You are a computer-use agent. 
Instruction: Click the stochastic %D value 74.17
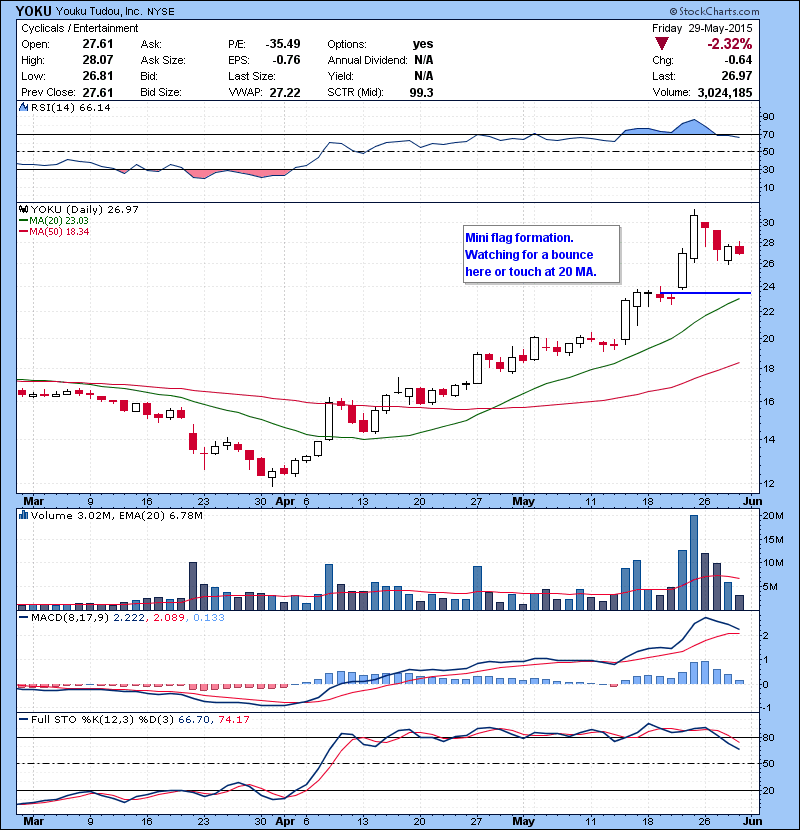click(233, 720)
